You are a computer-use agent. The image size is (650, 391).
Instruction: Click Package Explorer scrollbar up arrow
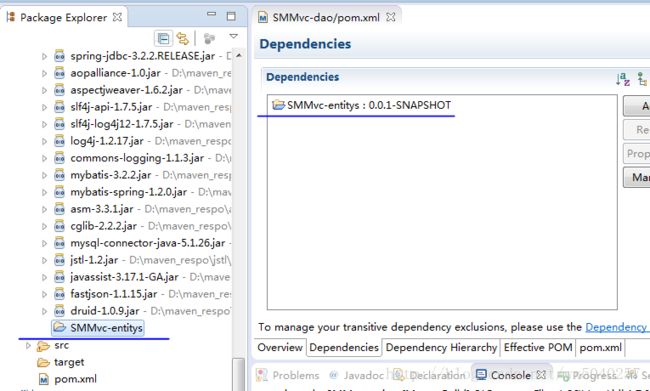pyautogui.click(x=239, y=55)
